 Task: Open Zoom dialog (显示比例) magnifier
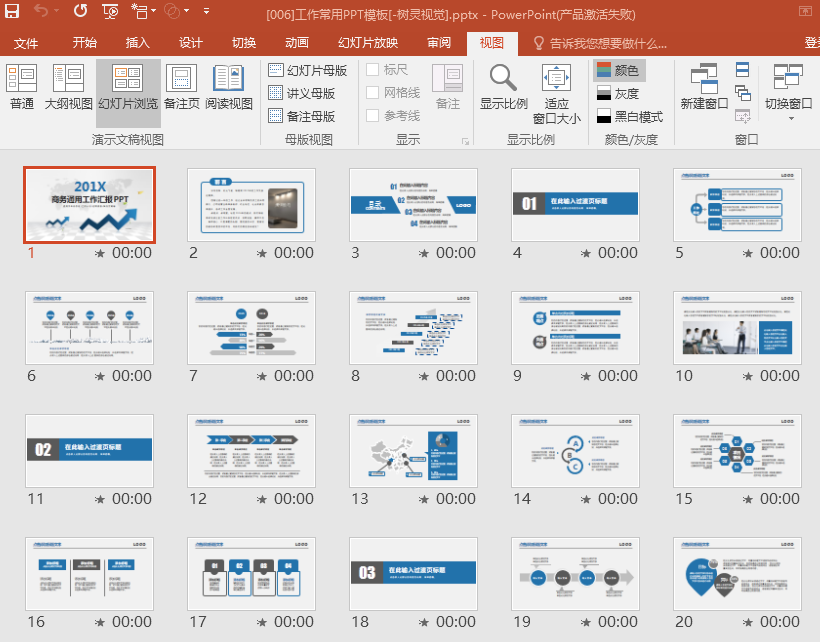[x=504, y=87]
